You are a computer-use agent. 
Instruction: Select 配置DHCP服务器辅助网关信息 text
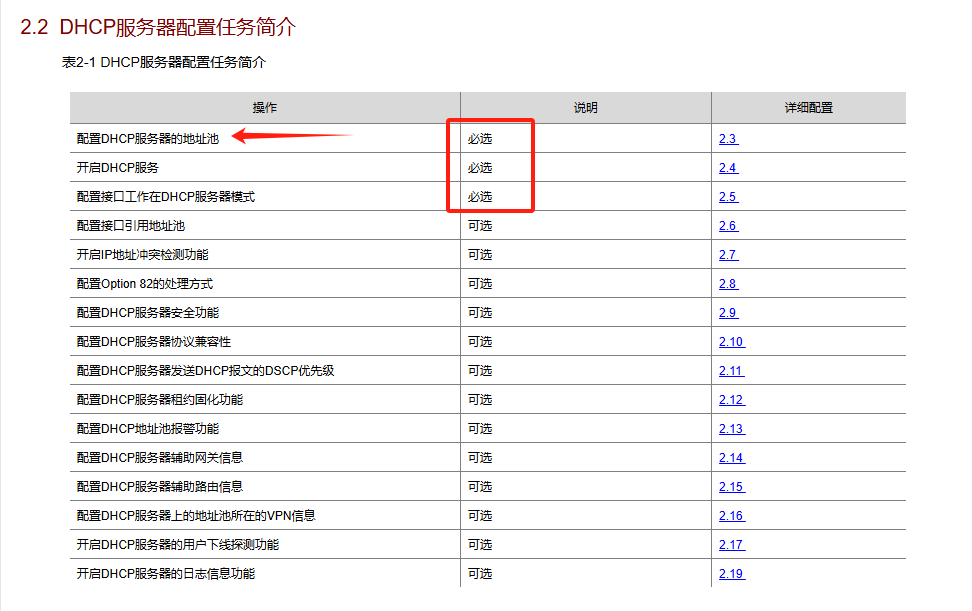[x=160, y=458]
